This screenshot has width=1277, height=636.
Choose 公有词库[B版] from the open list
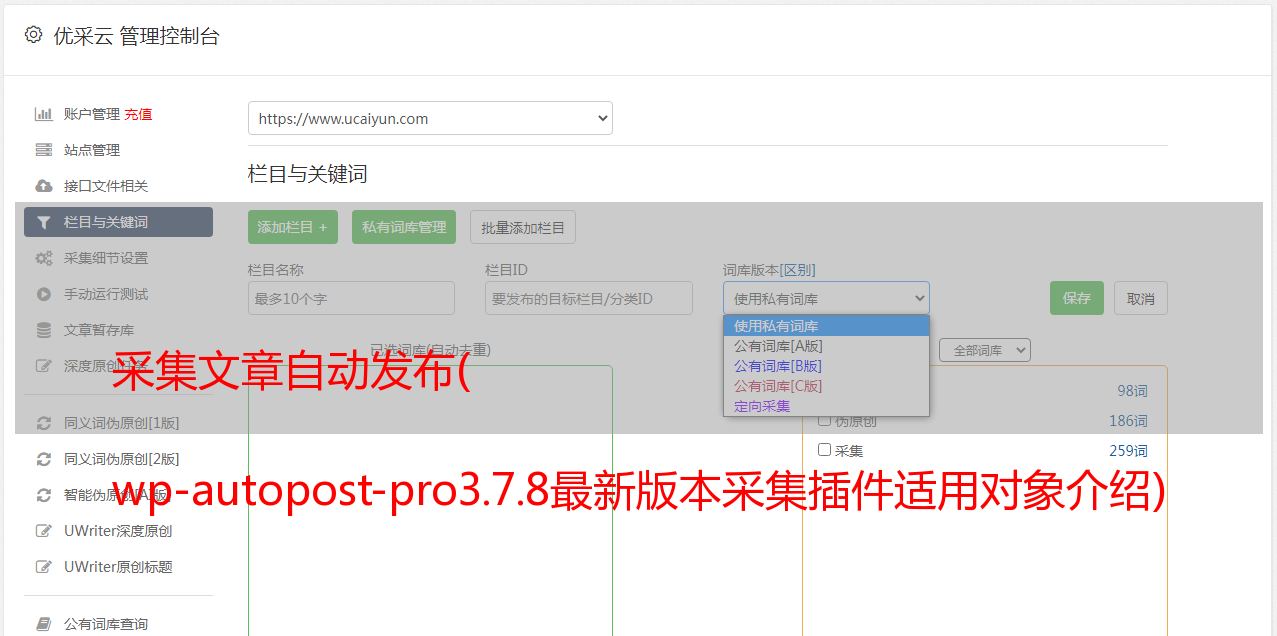tap(826, 366)
